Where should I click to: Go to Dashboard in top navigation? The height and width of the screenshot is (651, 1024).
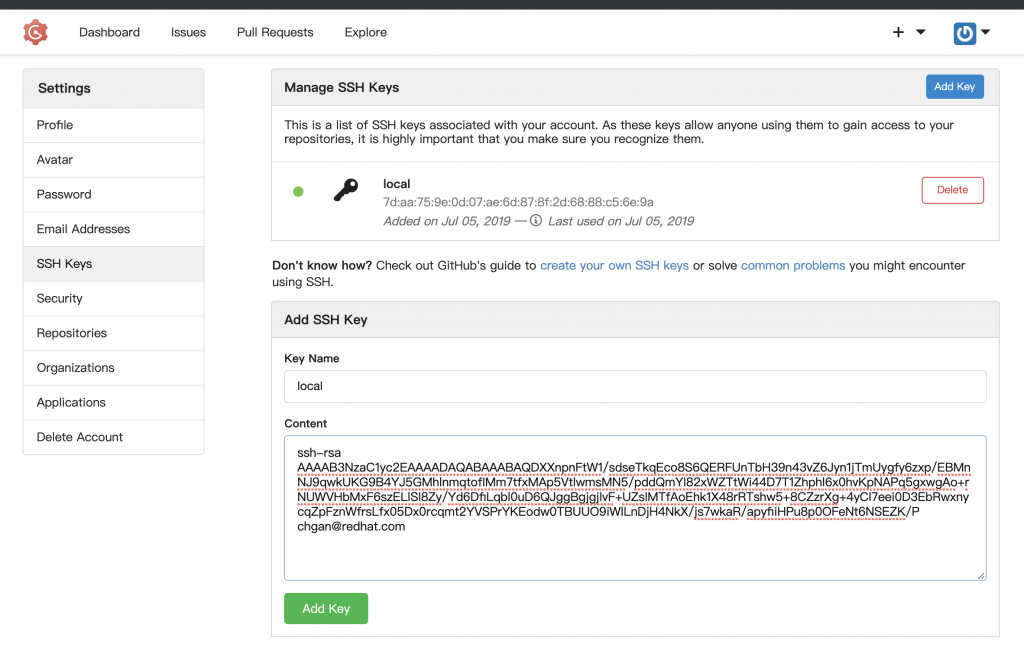[109, 32]
